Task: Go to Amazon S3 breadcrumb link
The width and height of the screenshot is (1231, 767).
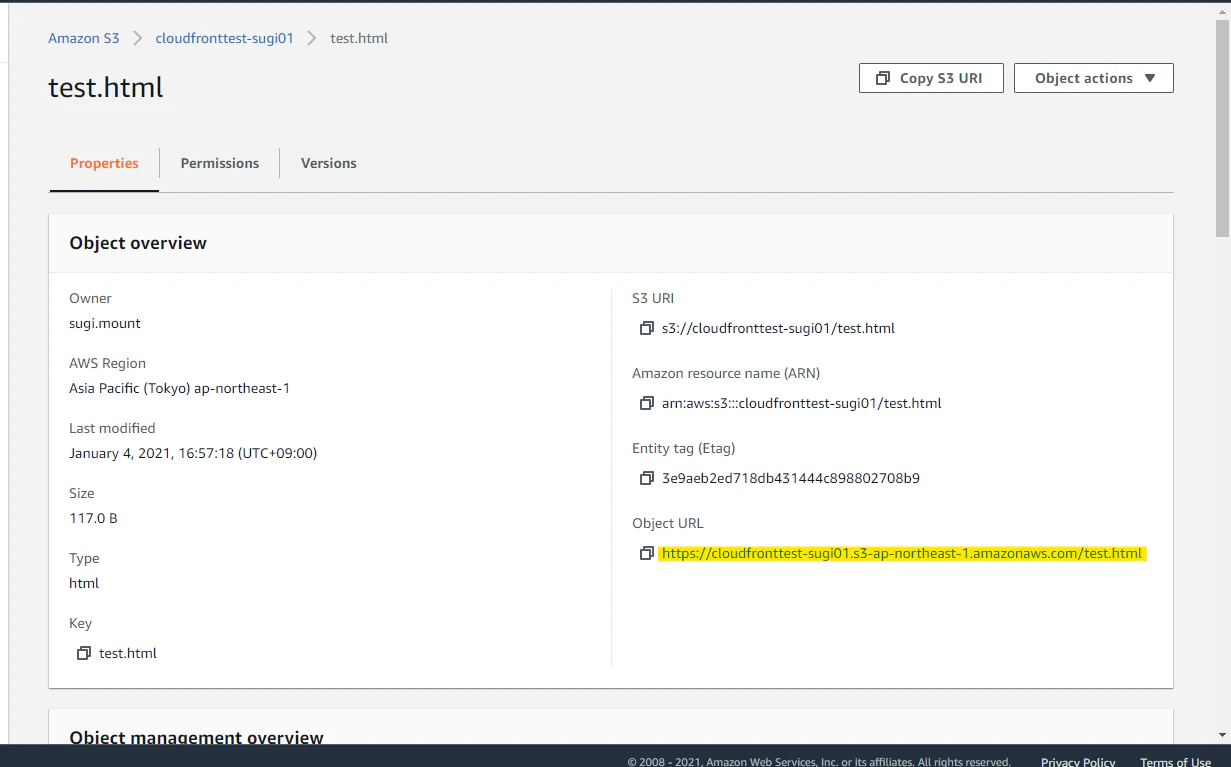Action: tap(84, 38)
